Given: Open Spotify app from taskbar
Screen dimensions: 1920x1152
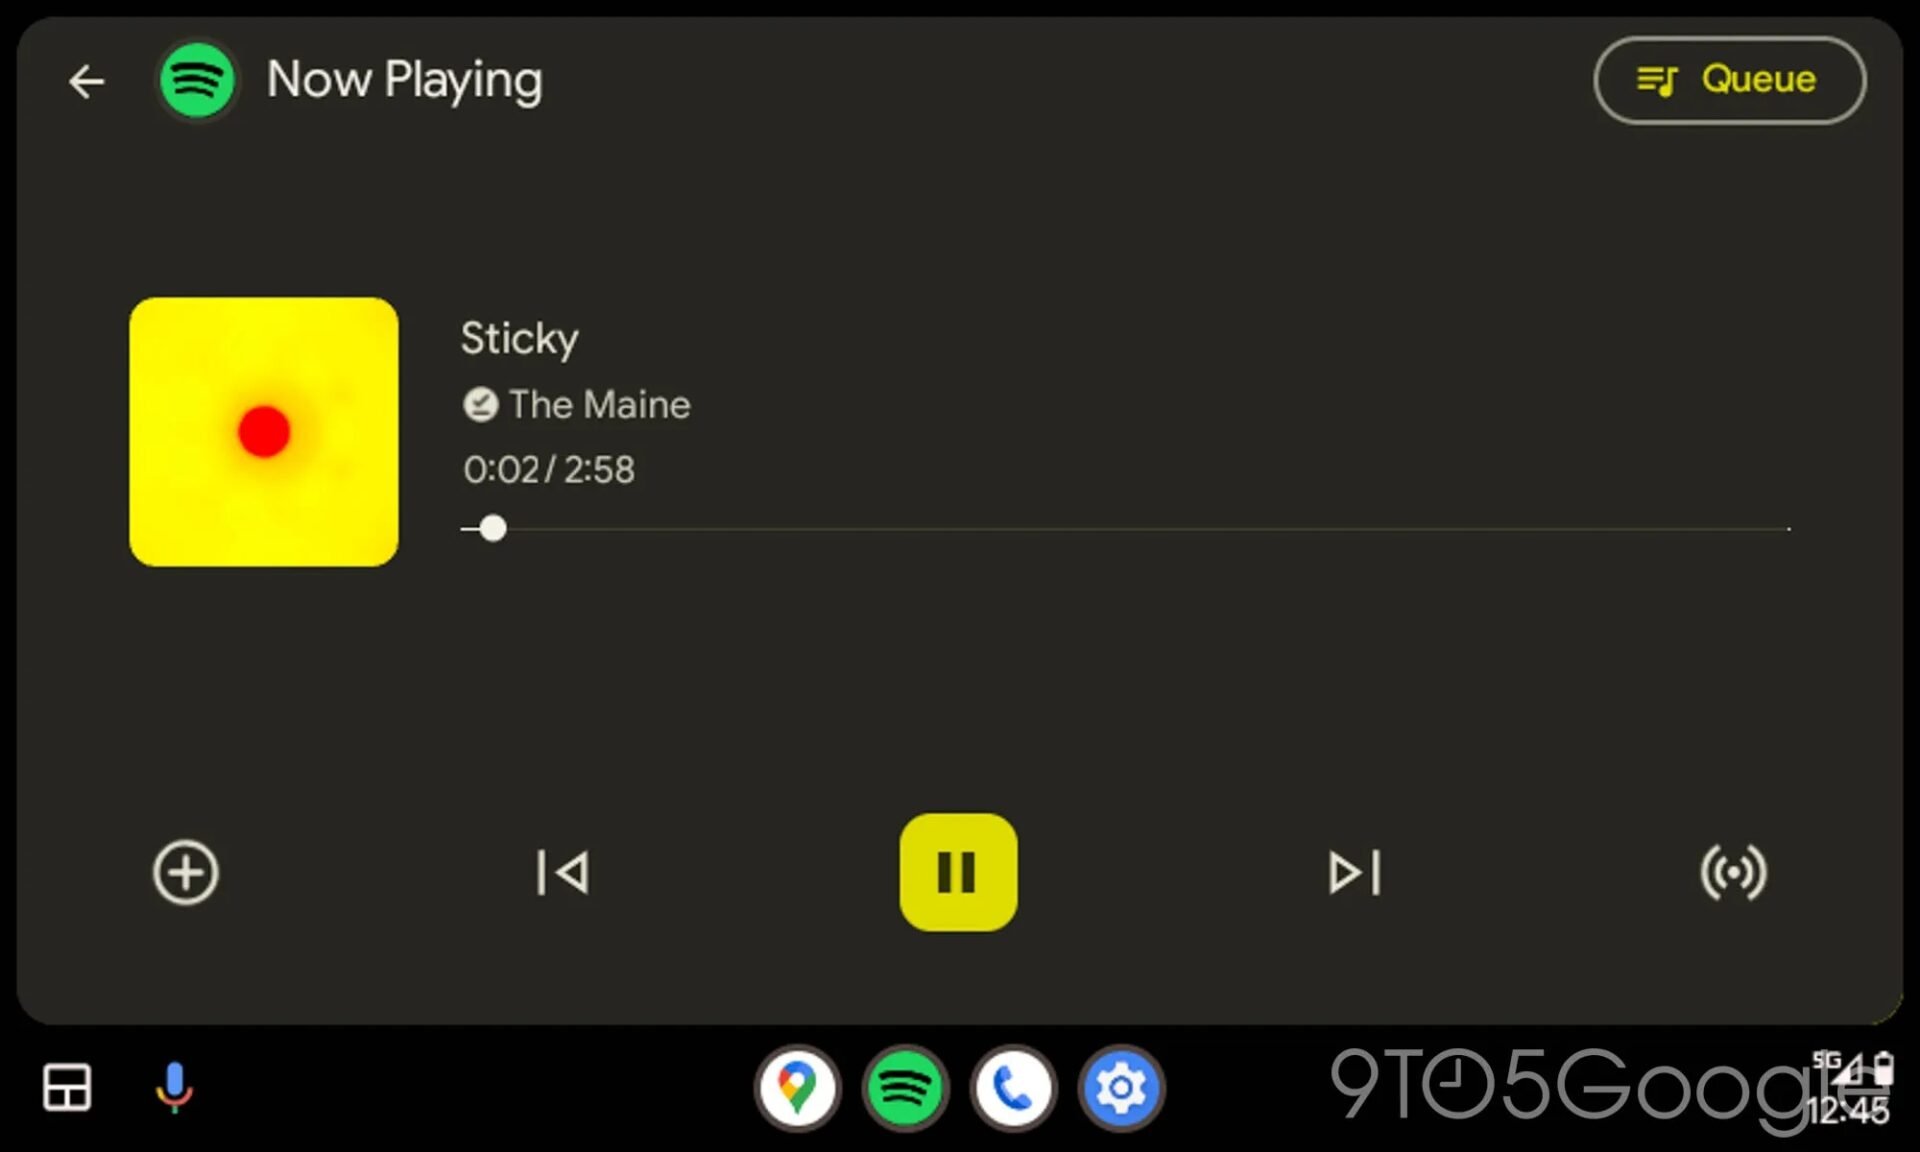Looking at the screenshot, I should coord(905,1088).
